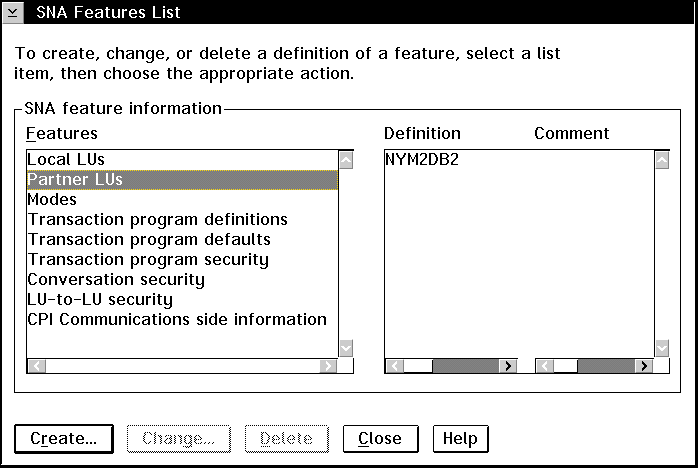Click the Definition list scroll down arrow
698x468 pixels.
click(662, 348)
